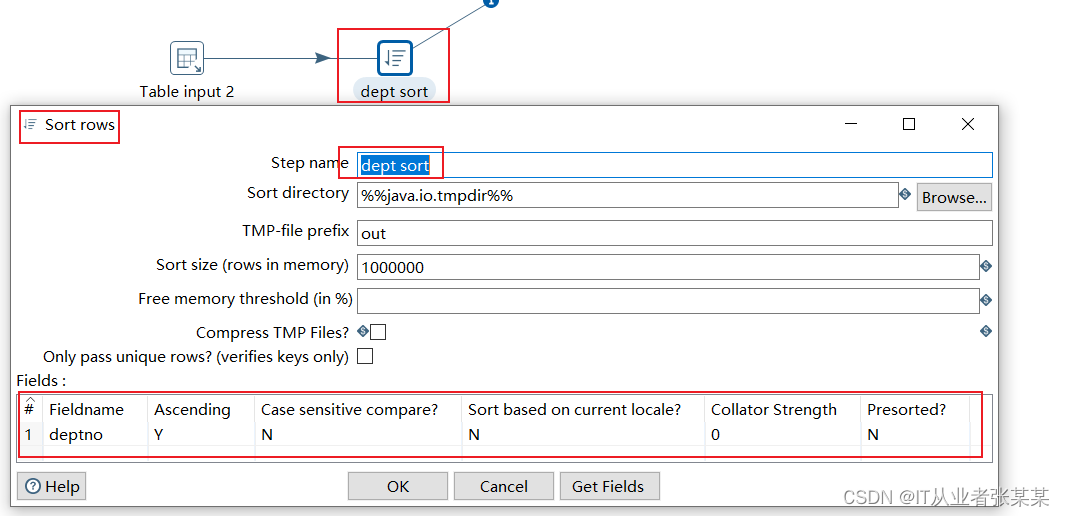This screenshot has width=1065, height=516.
Task: Click variable icon beside Free memory threshold
Action: point(985,300)
